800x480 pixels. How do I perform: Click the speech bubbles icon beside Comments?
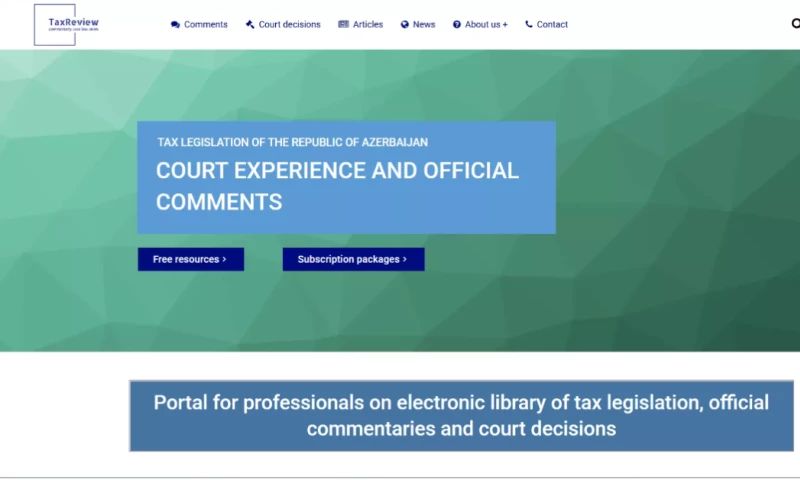(x=176, y=24)
